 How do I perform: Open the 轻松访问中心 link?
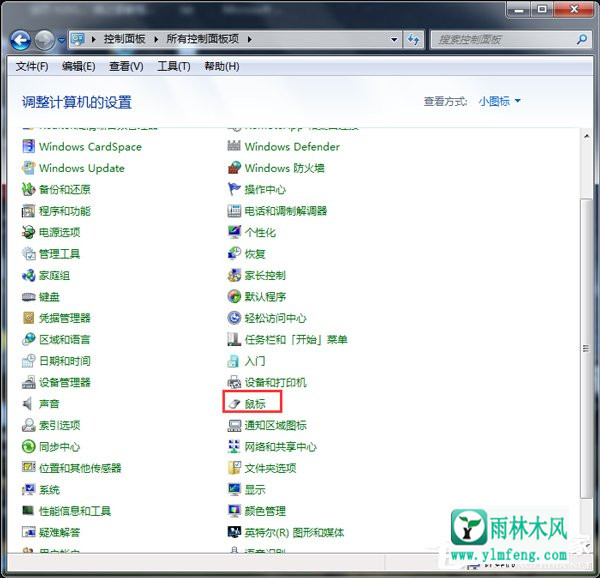pyautogui.click(x=275, y=318)
